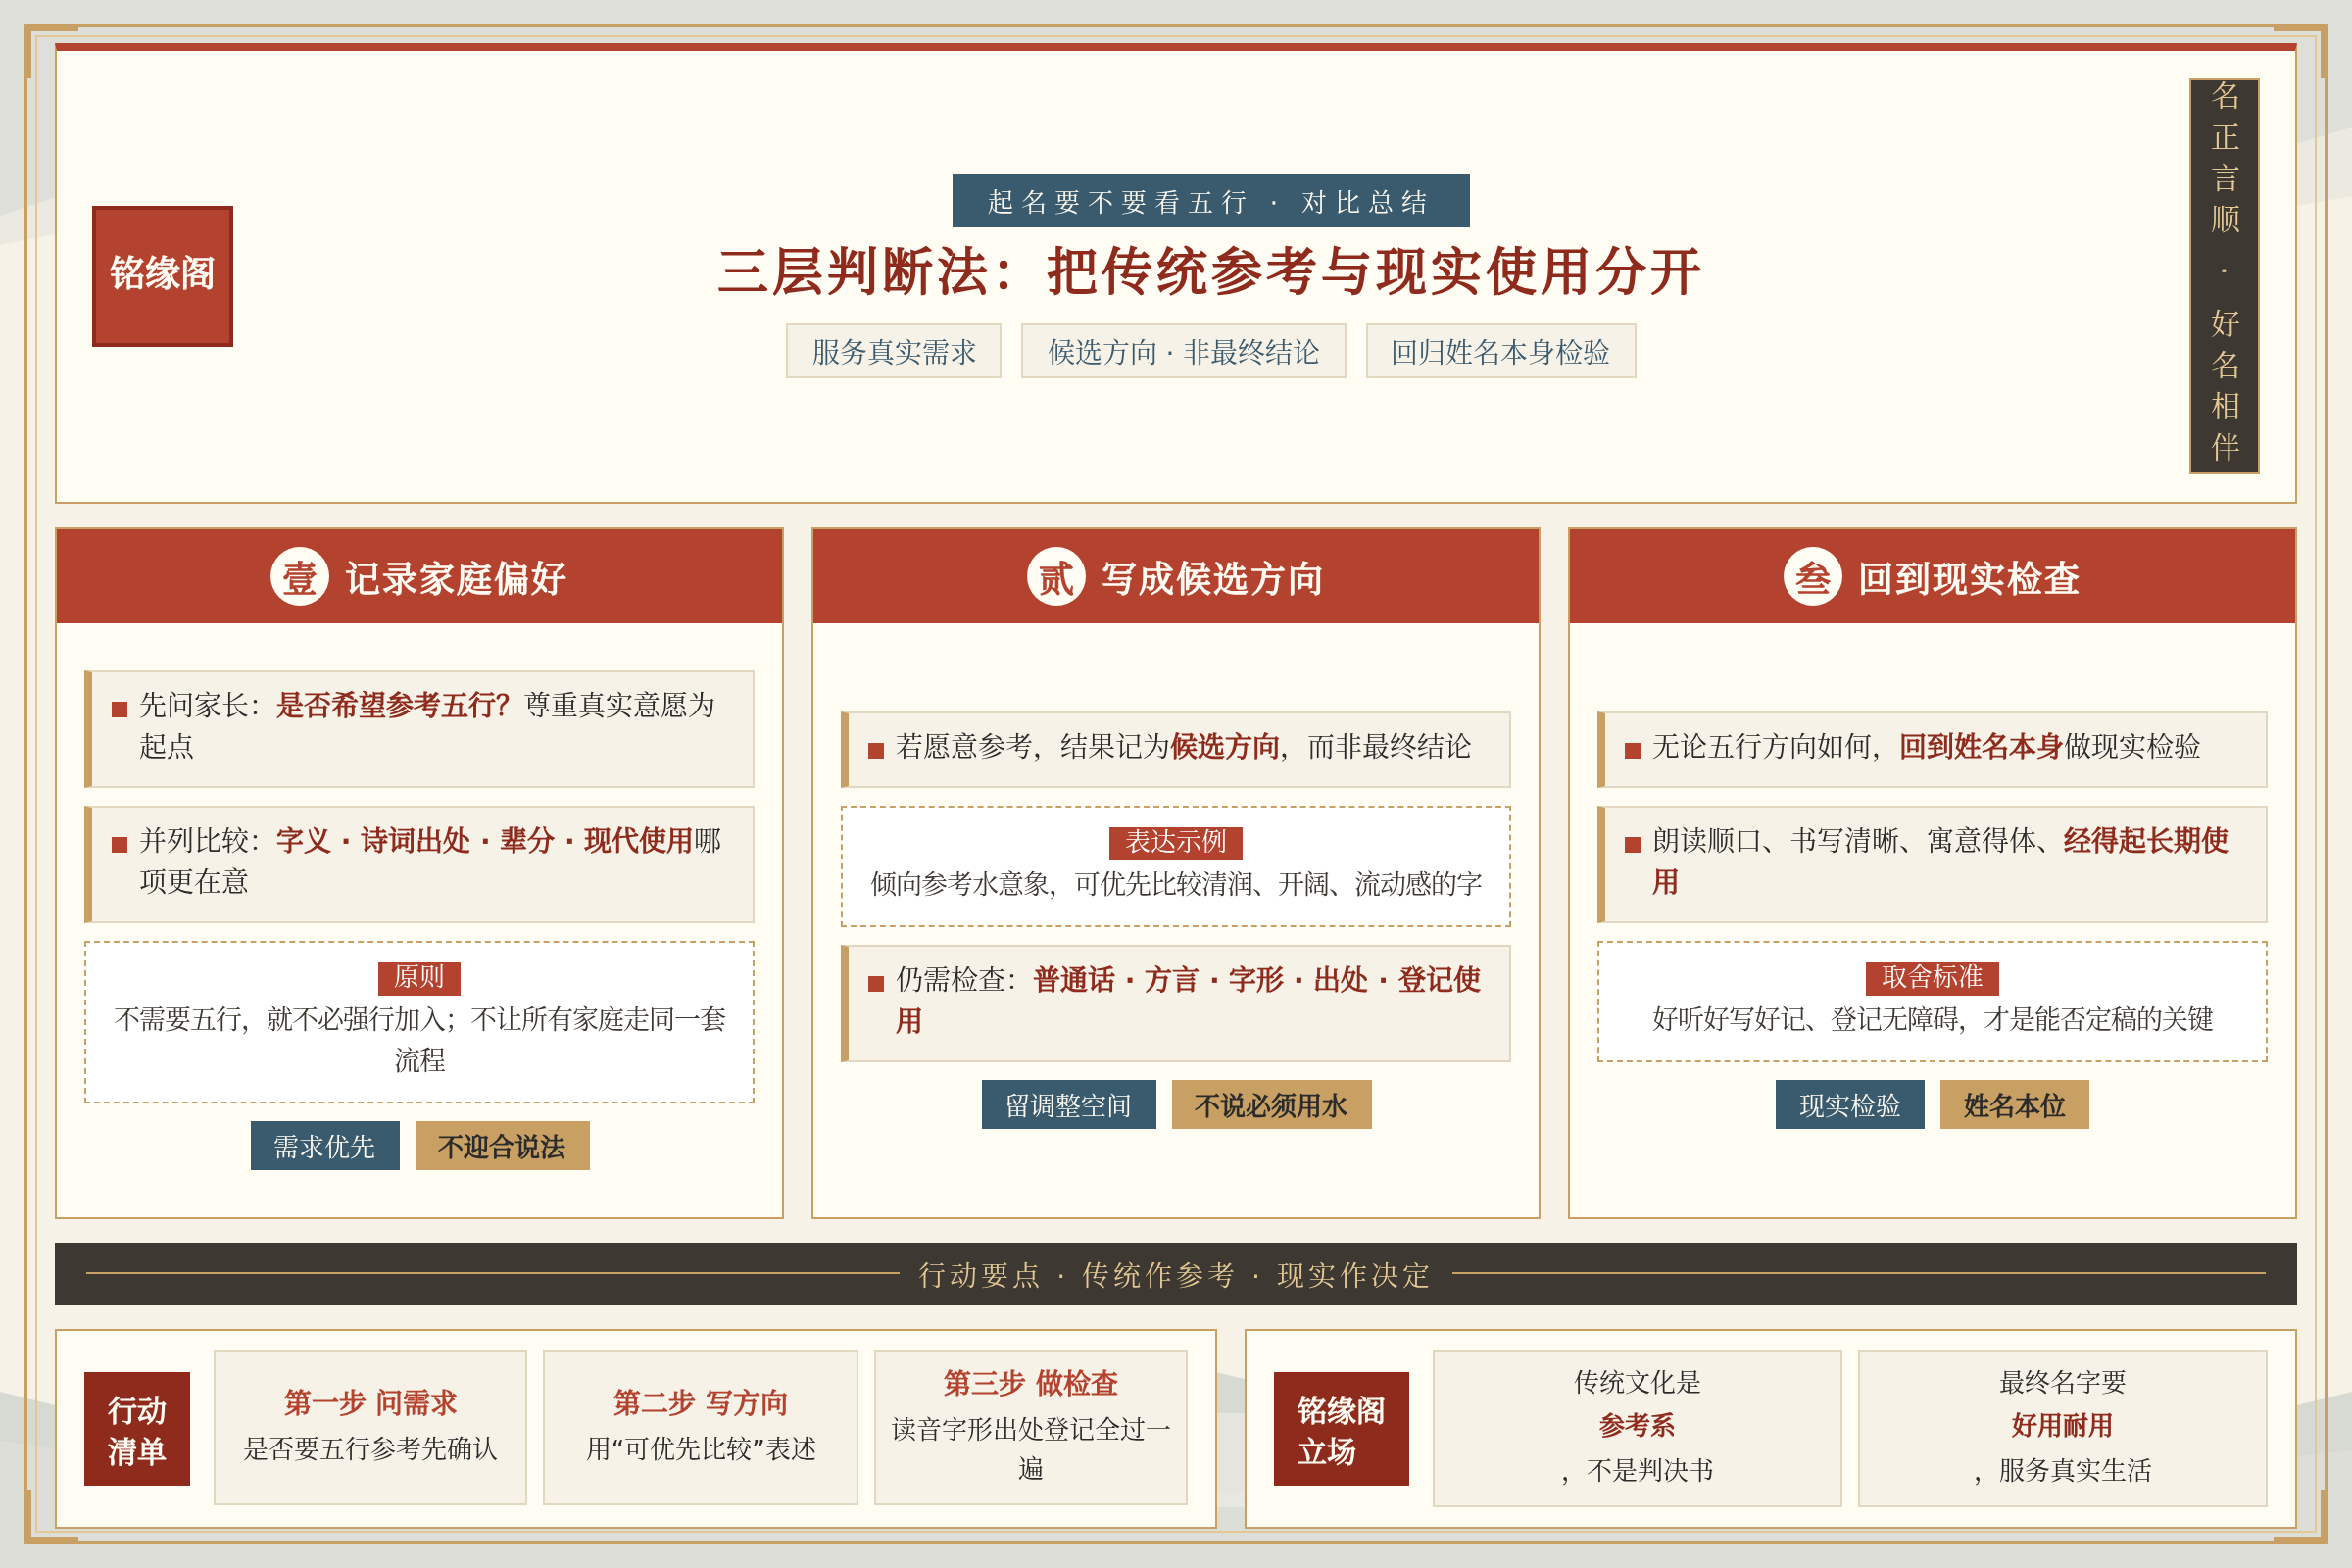This screenshot has width=2352, height=1568.
Task: Click the 壹 circle number icon
Action: [299, 577]
